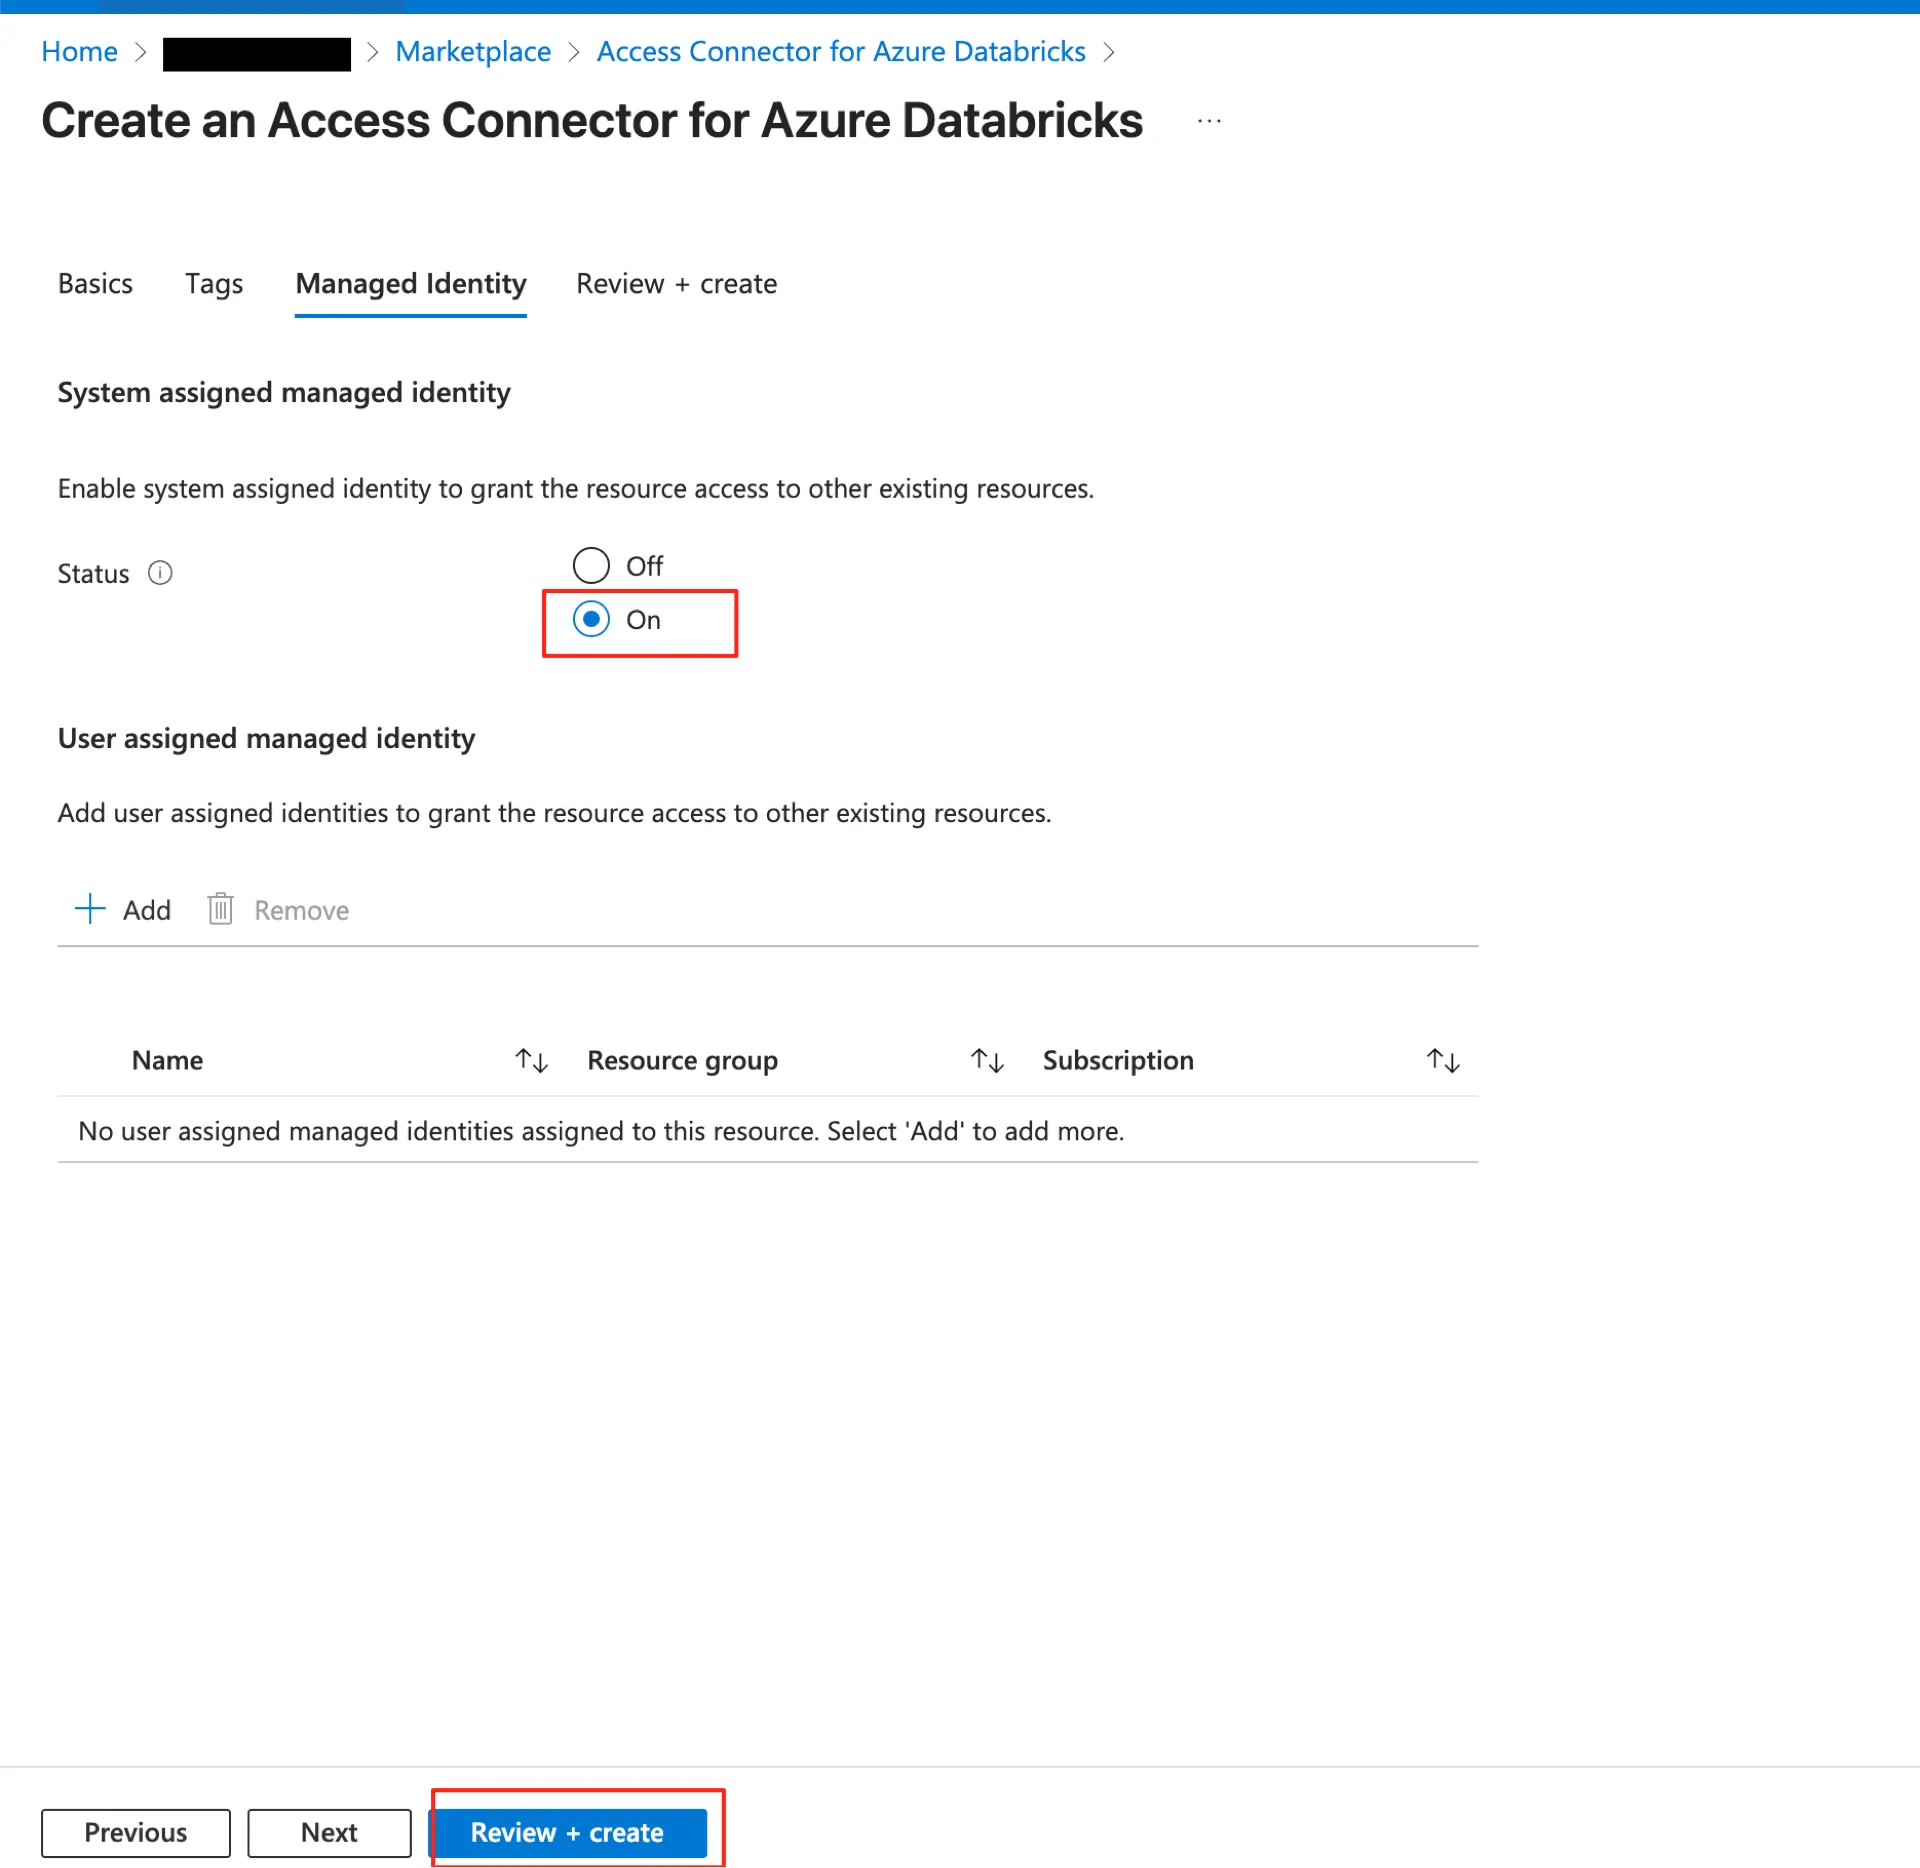Click the Previous button
This screenshot has height=1868, width=1920.
click(136, 1832)
